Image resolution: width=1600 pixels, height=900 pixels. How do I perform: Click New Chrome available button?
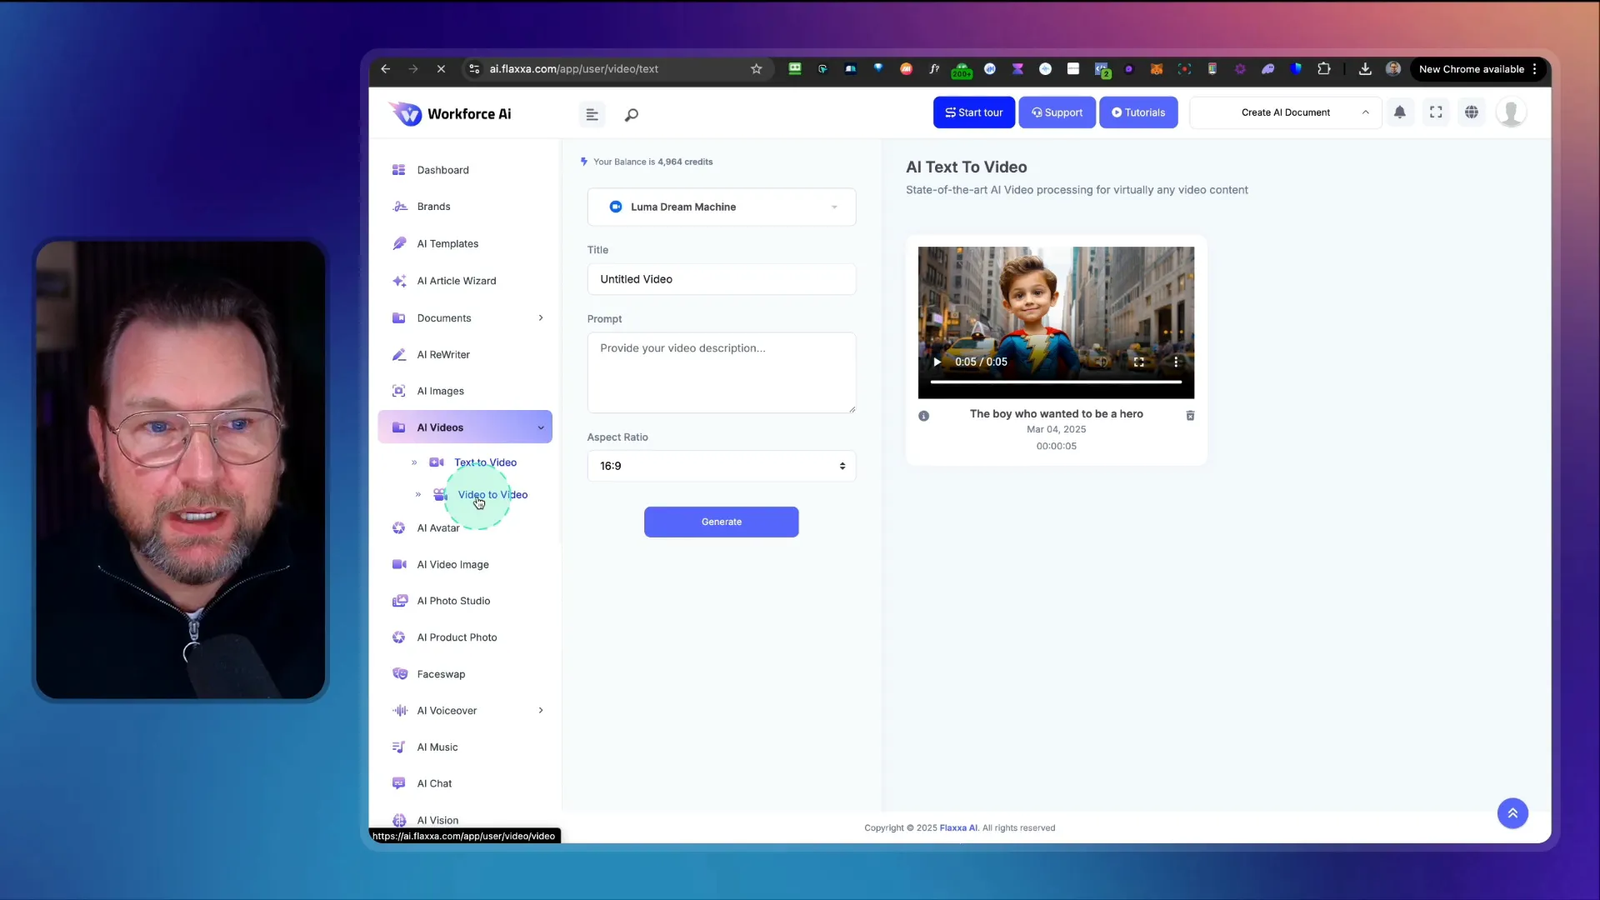pos(1478,69)
